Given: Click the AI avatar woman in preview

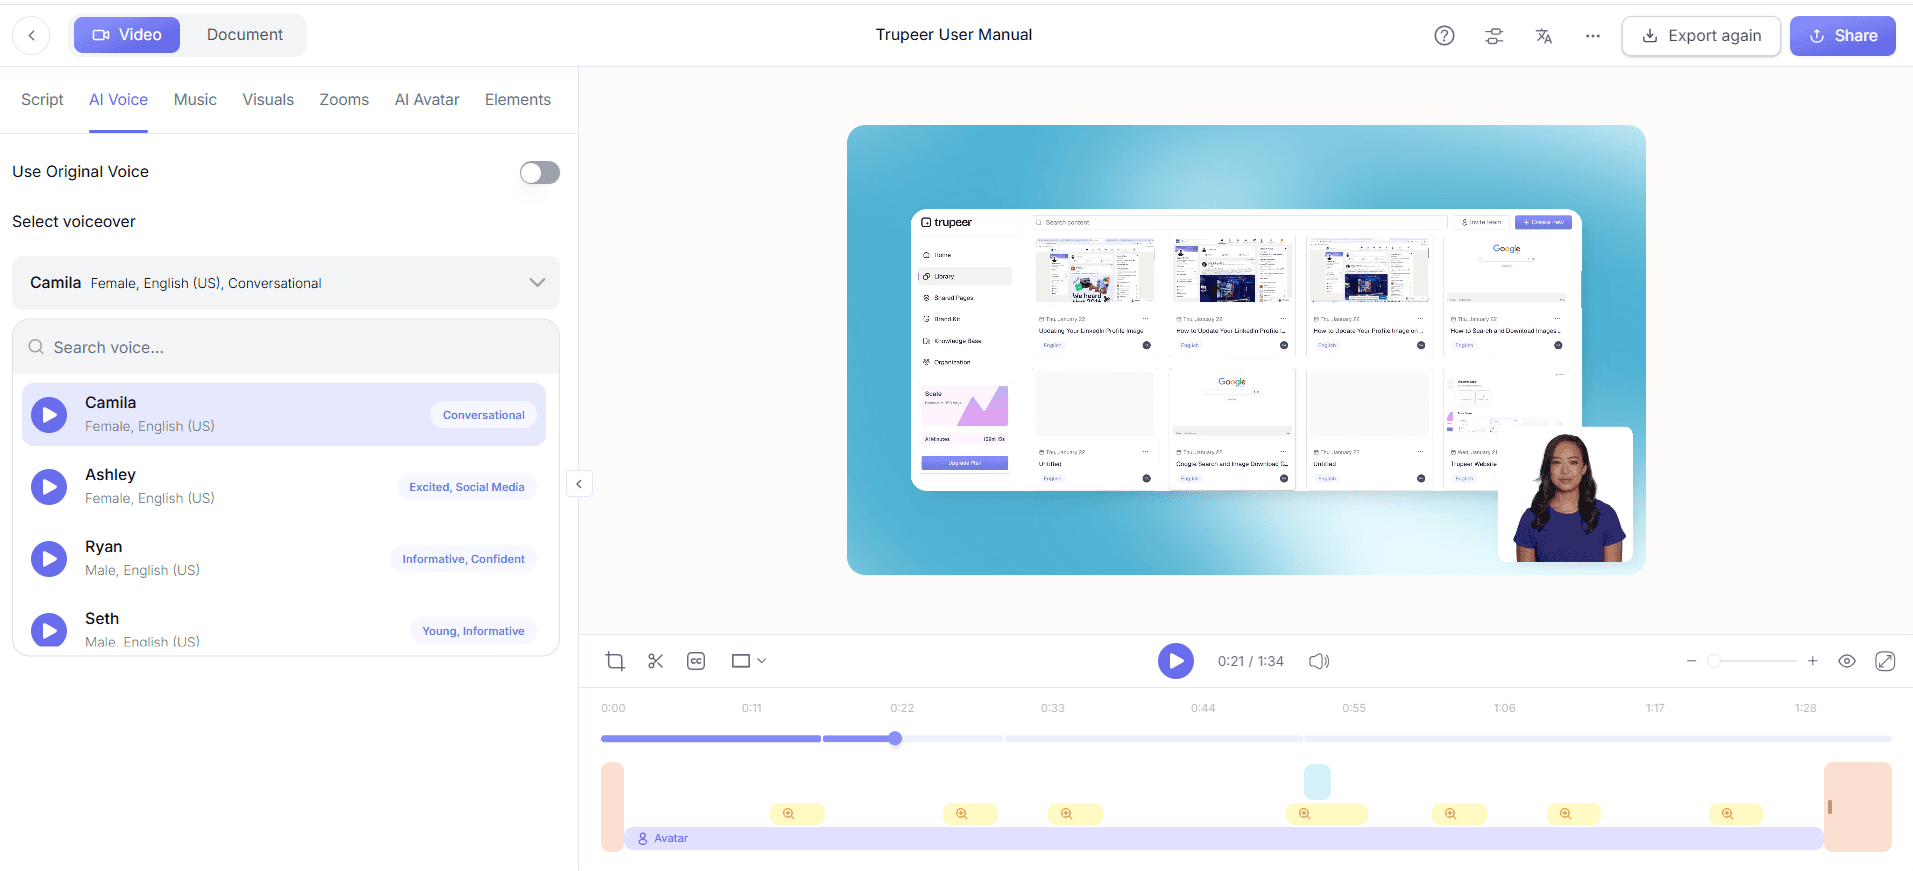Looking at the screenshot, I should pyautogui.click(x=1566, y=495).
